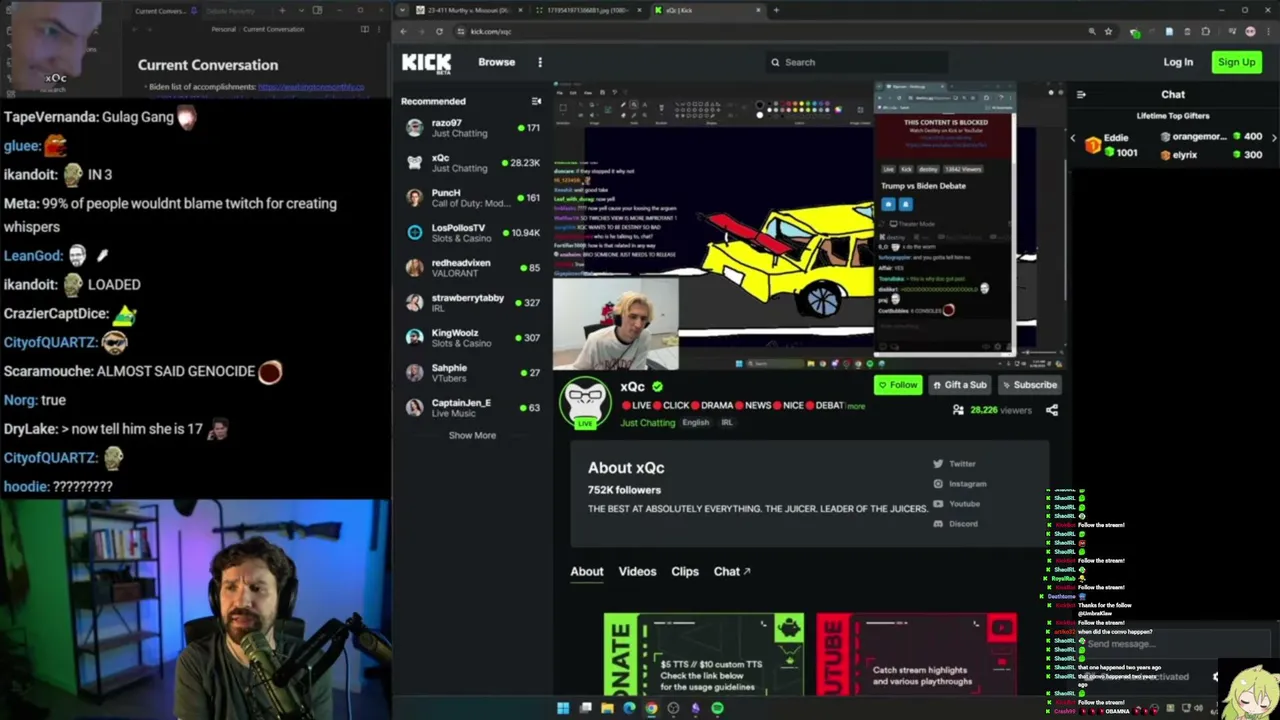
Task: Click the YOUTUBE panel image
Action: pos(917,655)
